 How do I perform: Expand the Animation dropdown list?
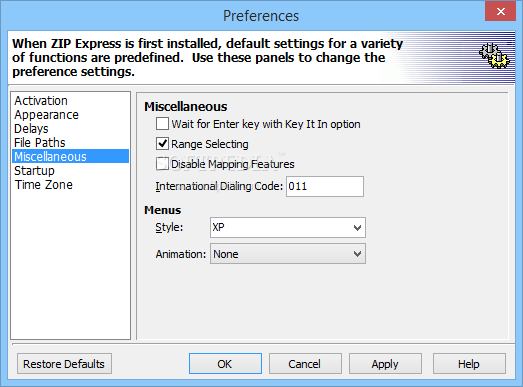[x=288, y=254]
